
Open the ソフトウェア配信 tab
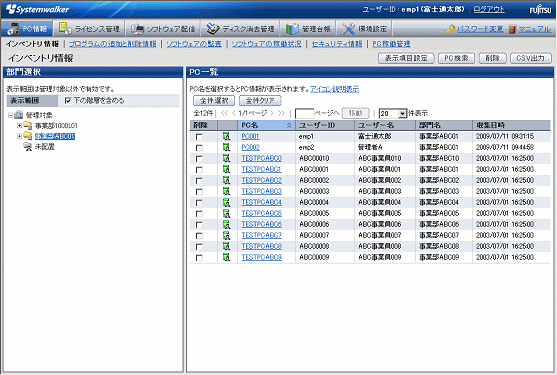pyautogui.click(x=163, y=29)
